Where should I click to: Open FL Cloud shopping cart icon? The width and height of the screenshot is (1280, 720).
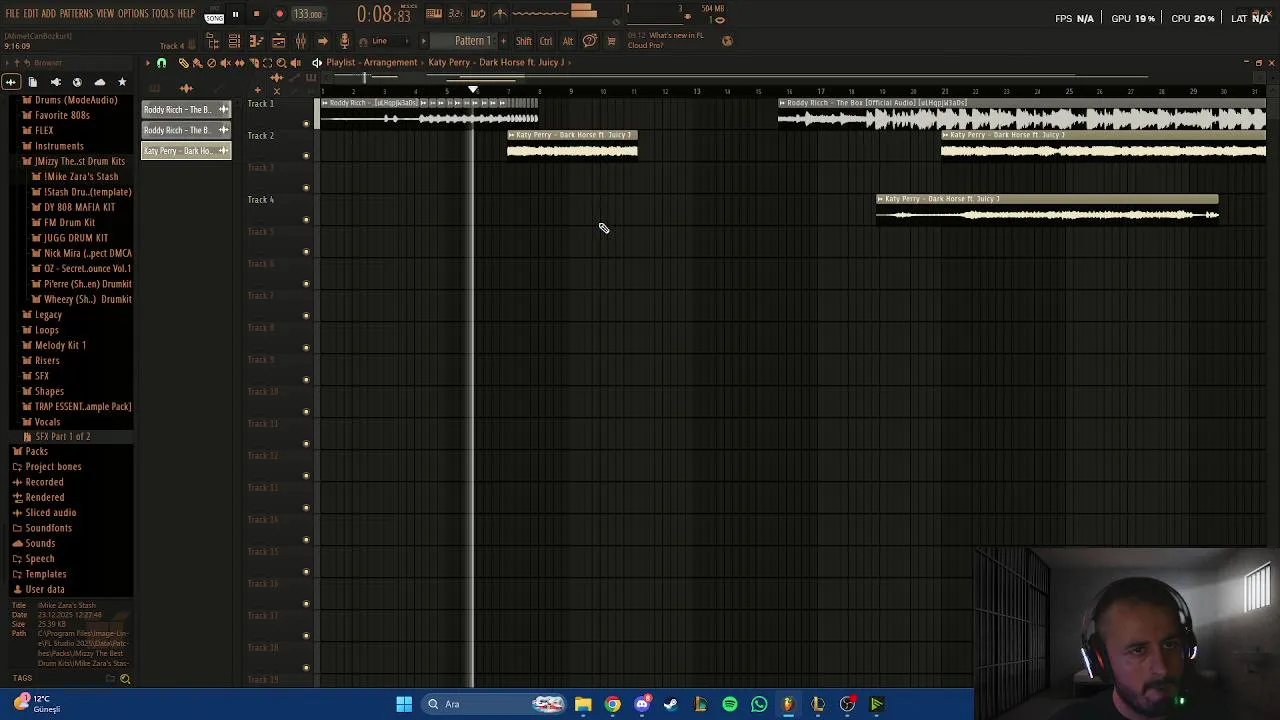click(611, 41)
